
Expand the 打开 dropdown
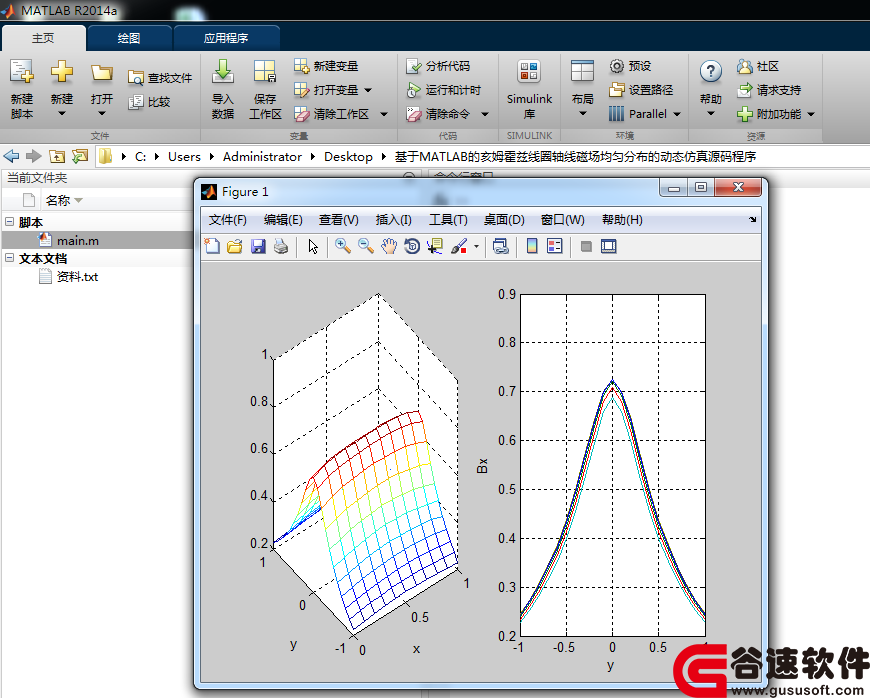tap(102, 114)
